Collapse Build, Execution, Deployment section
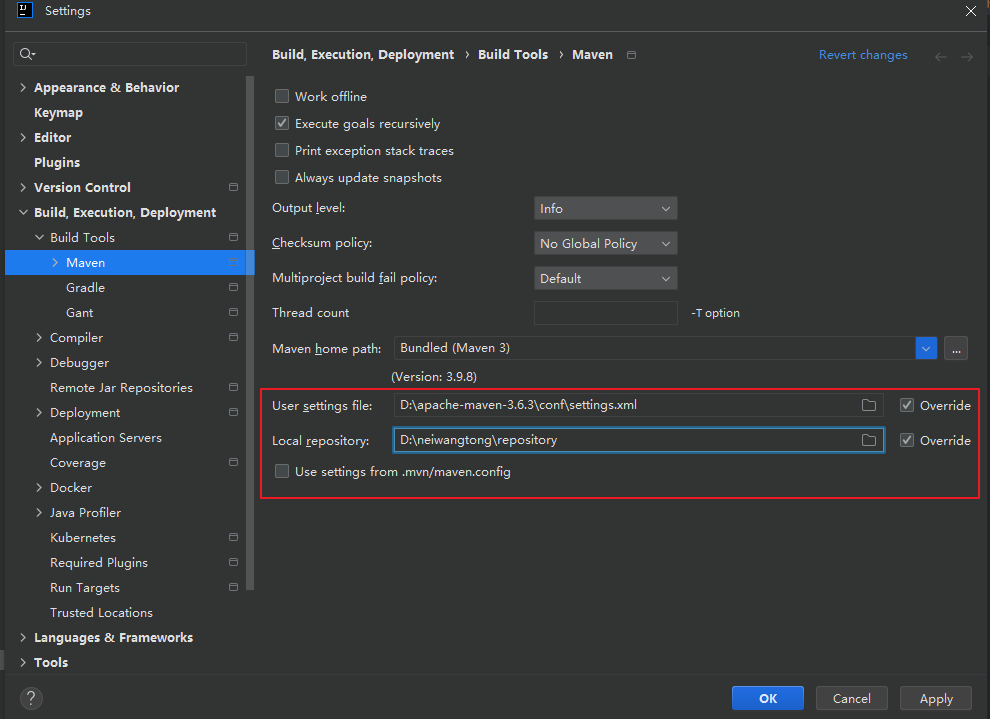 (x=23, y=212)
